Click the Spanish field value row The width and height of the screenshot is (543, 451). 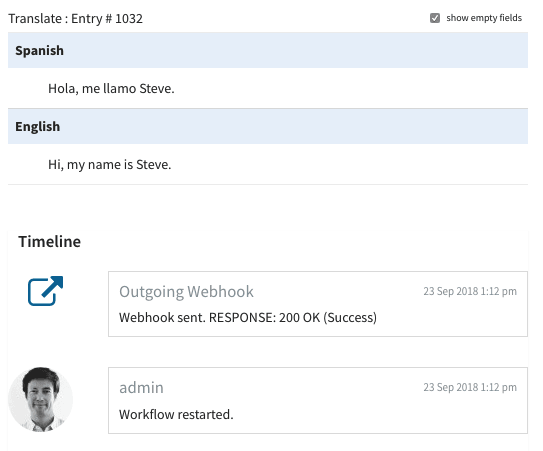coord(268,88)
